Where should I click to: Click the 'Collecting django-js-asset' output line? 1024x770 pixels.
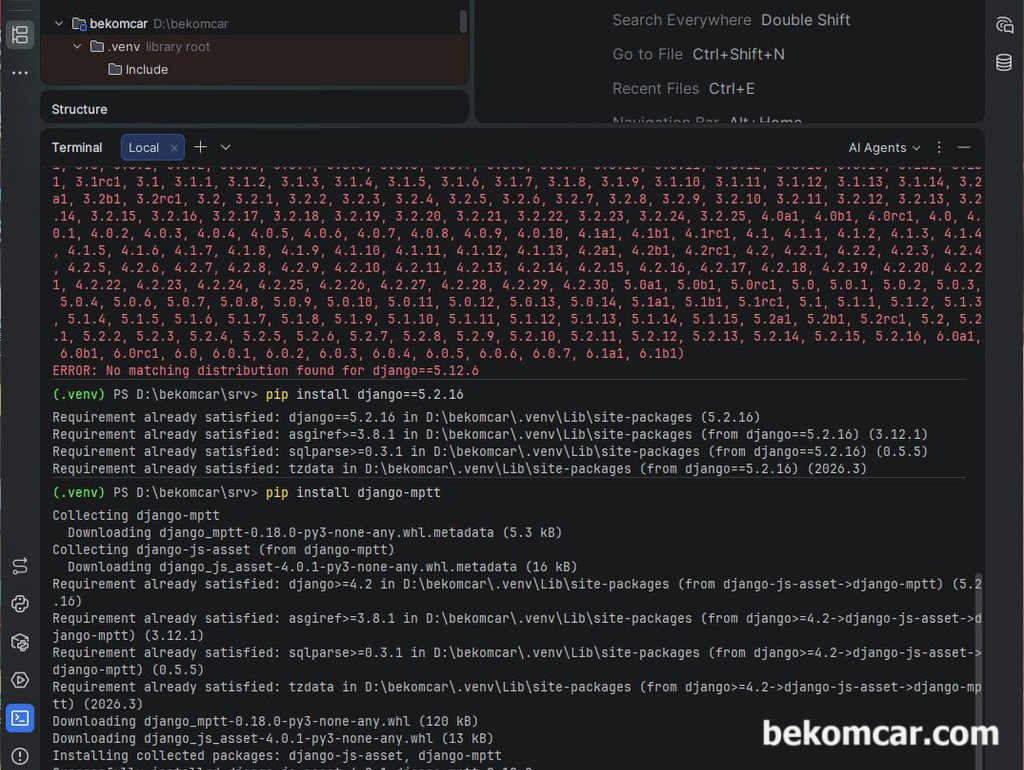223,550
